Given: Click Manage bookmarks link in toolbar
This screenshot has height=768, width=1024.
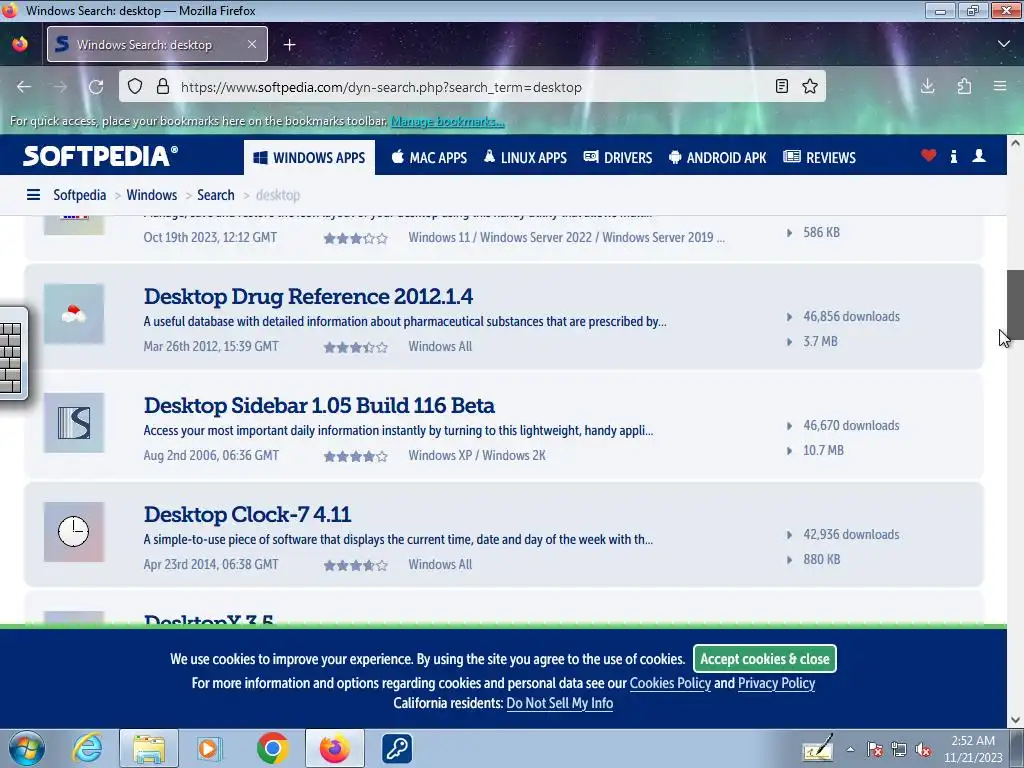Looking at the screenshot, I should (x=447, y=121).
